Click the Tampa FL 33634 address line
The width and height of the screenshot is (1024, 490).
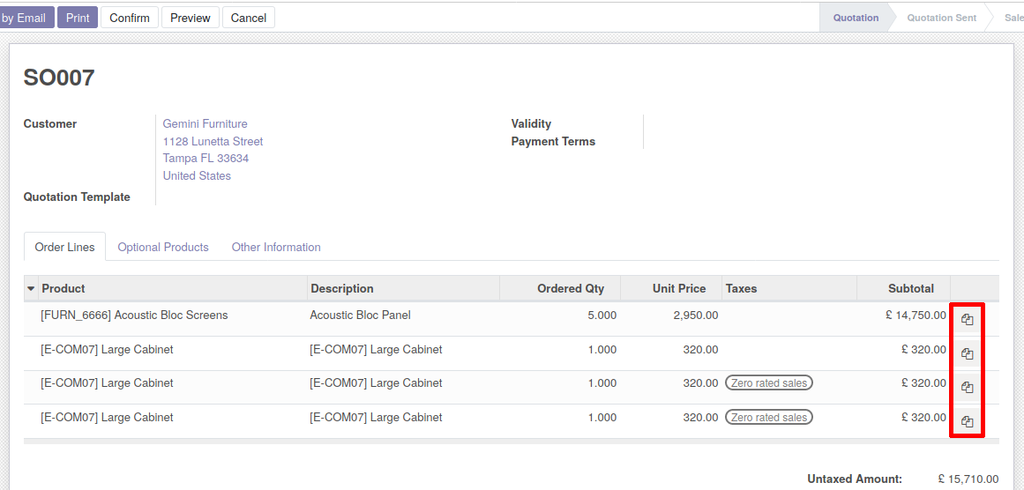[x=206, y=158]
